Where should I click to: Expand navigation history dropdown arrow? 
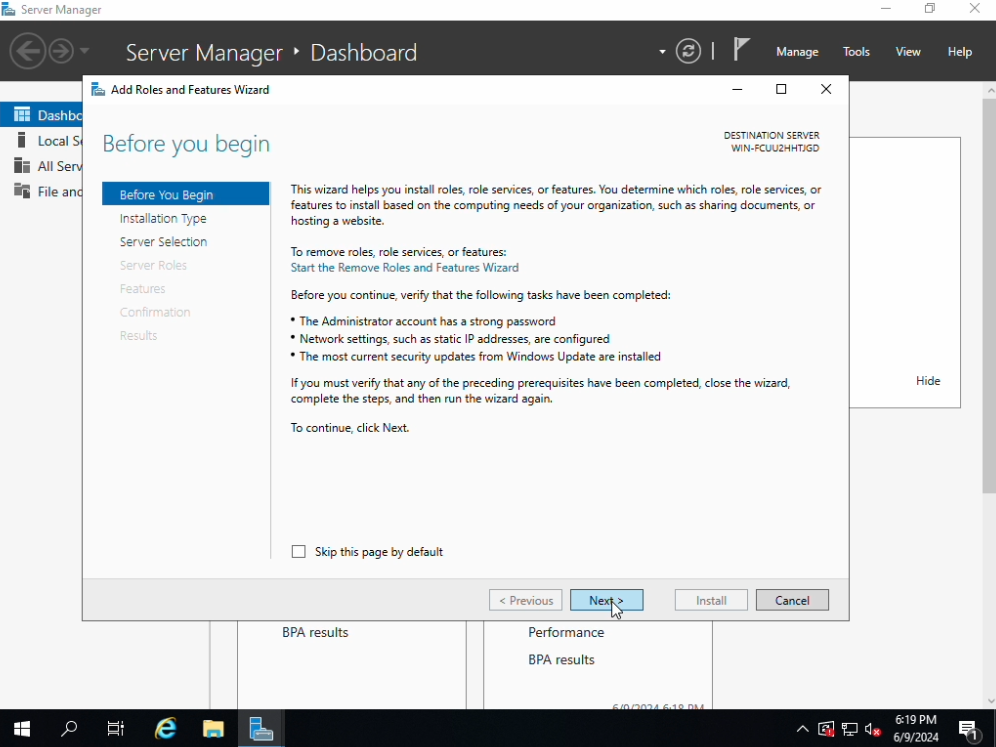(x=85, y=51)
